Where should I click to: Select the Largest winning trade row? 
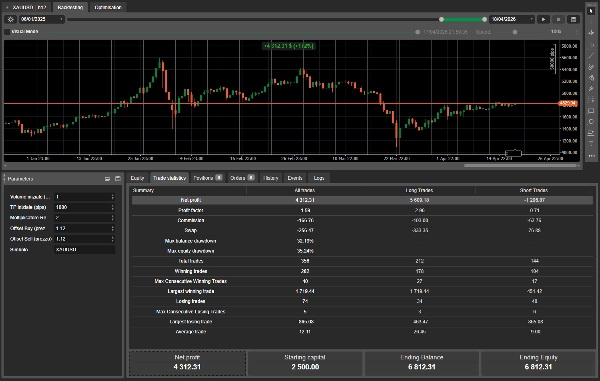362,291
